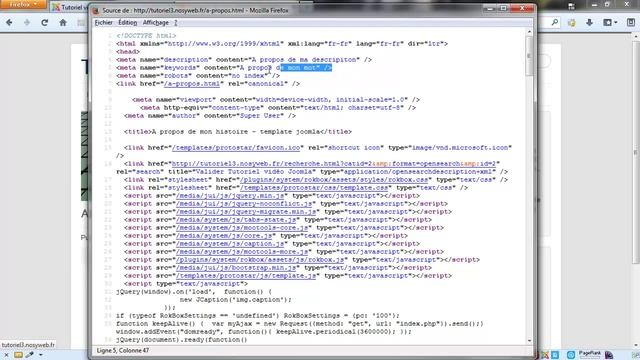Screen dimensions: 640x360
Task: Close the add-on bar with X
Action: click(6, 355)
